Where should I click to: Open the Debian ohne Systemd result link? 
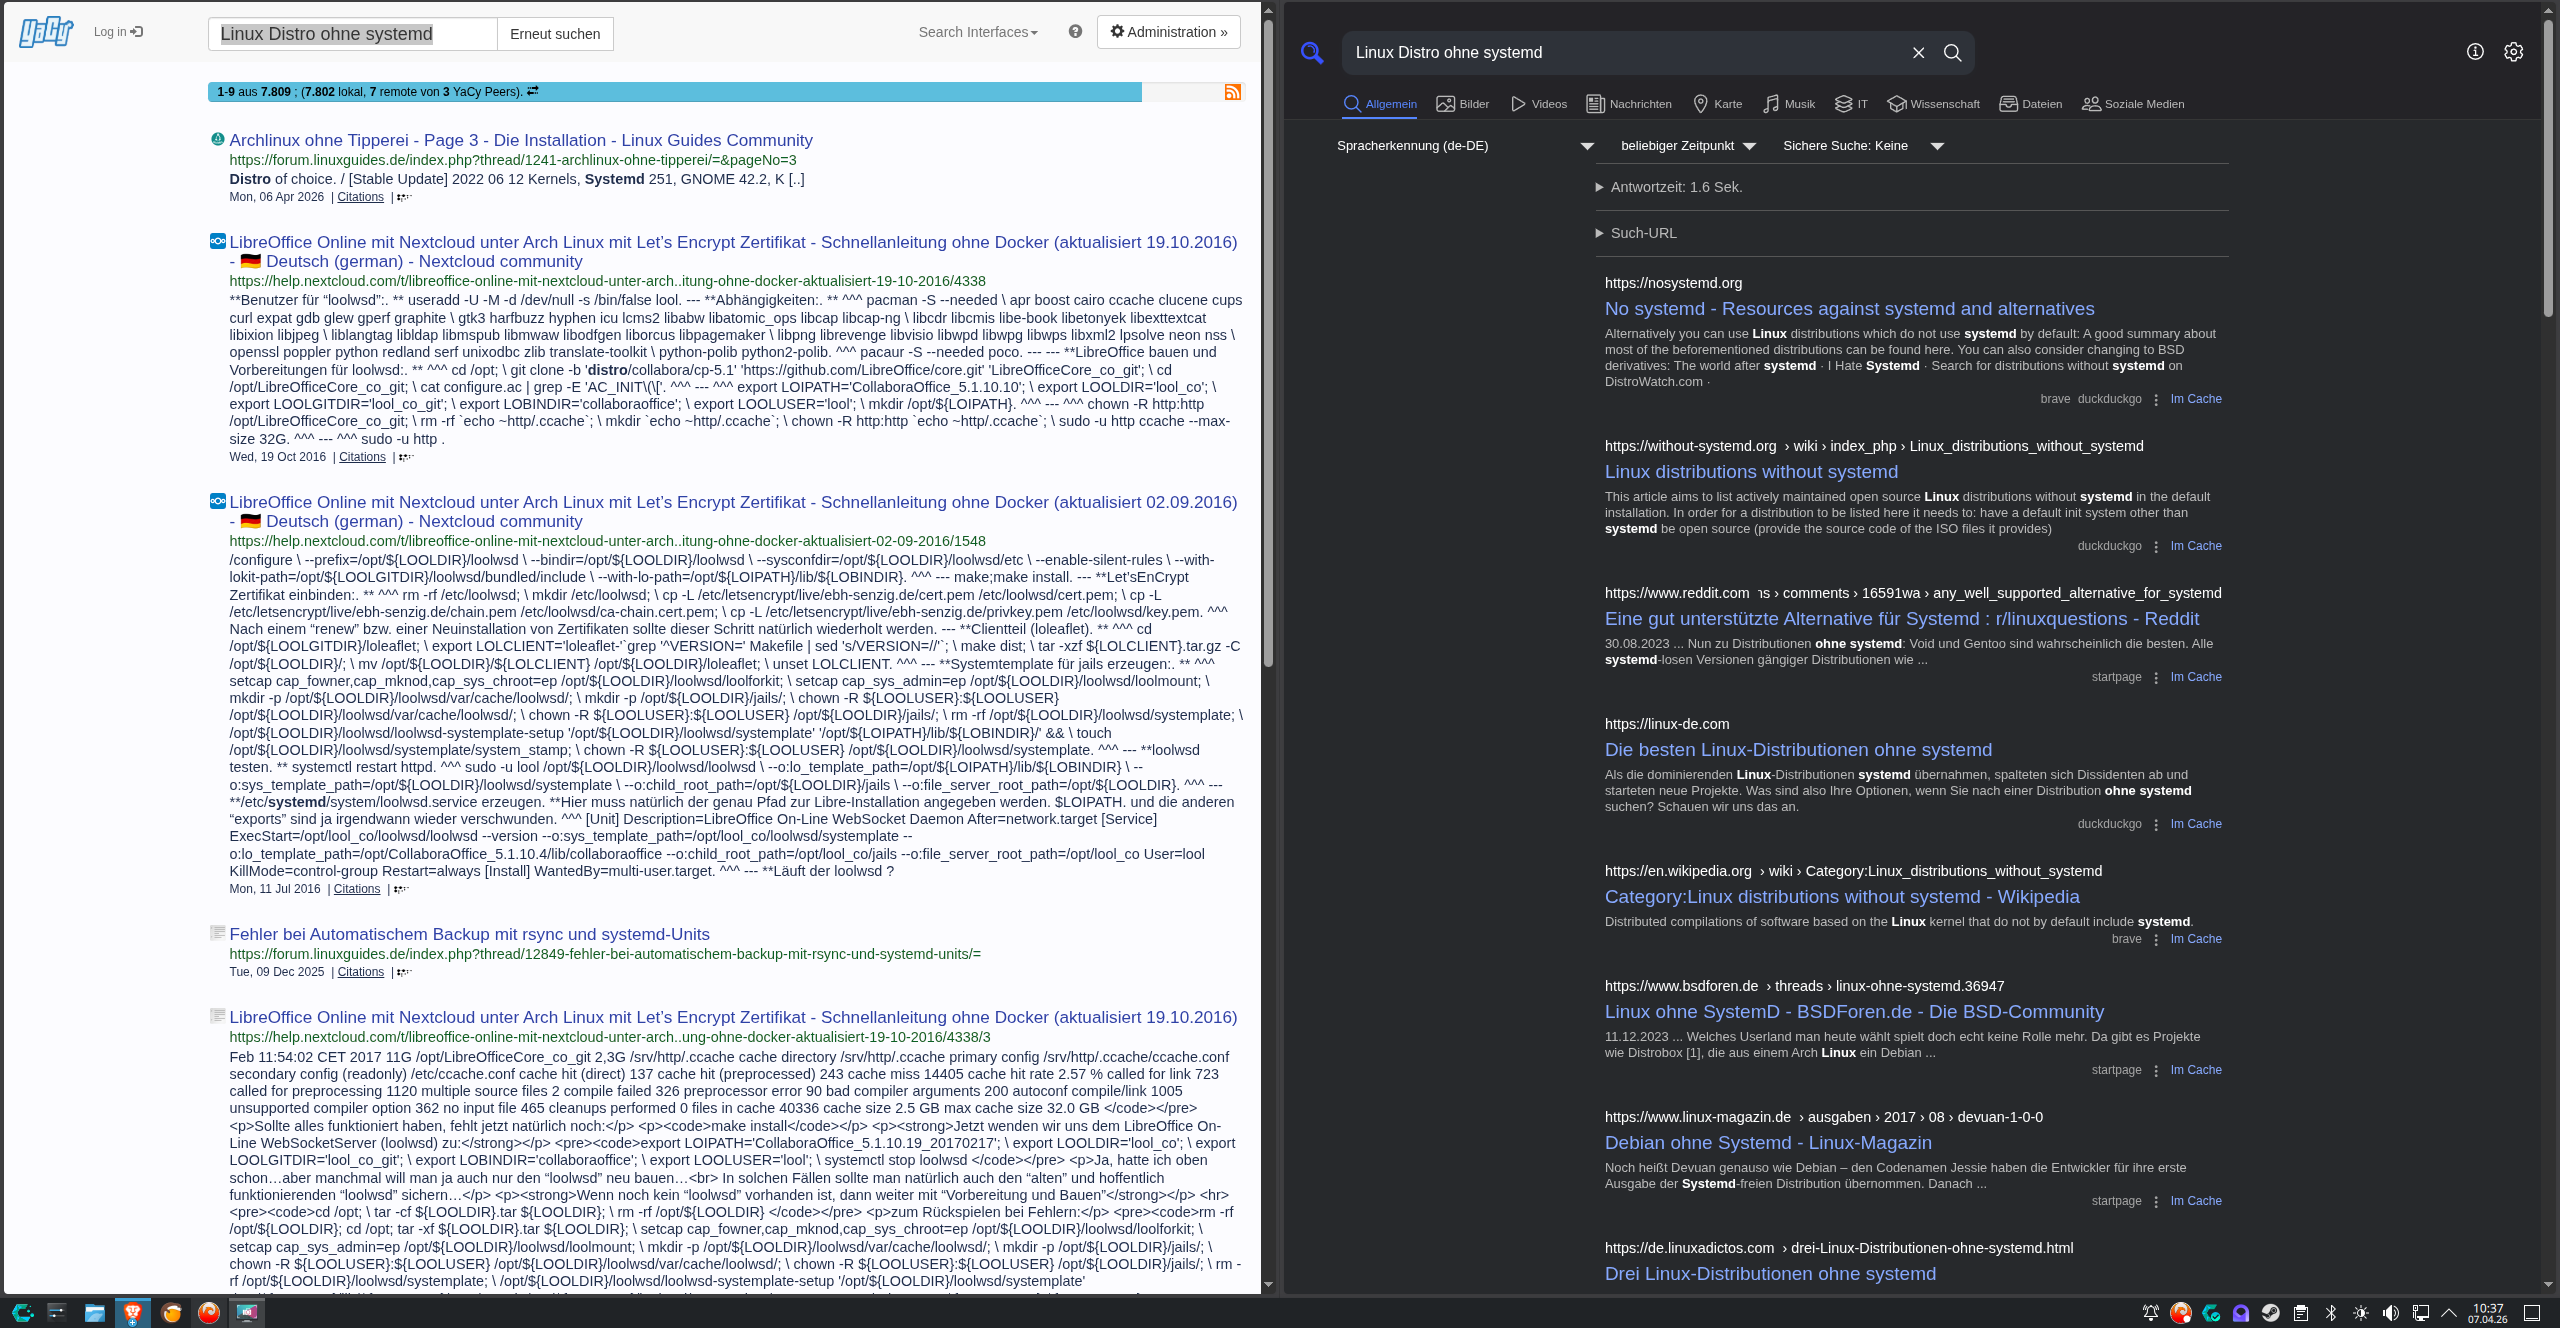click(1767, 1143)
